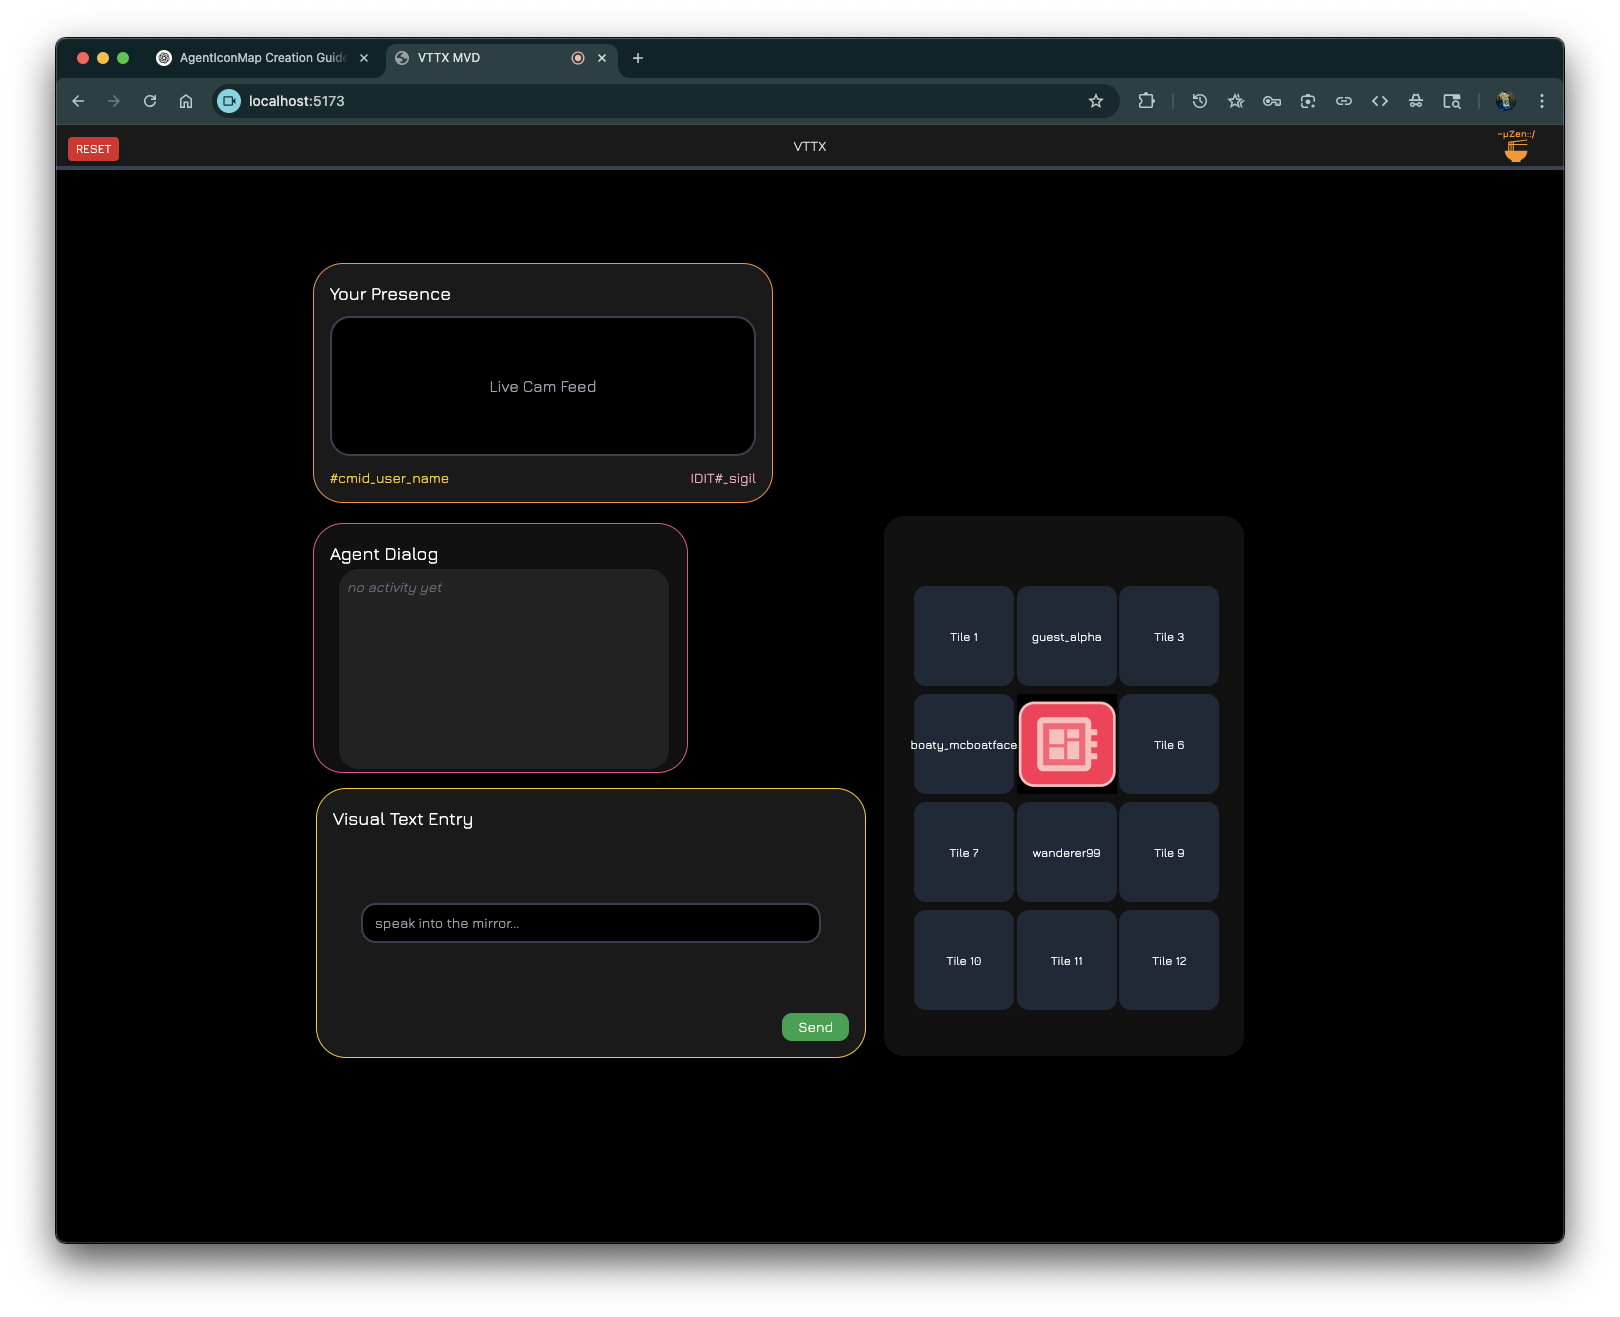Open the Extensions puzzle icon

(1146, 101)
